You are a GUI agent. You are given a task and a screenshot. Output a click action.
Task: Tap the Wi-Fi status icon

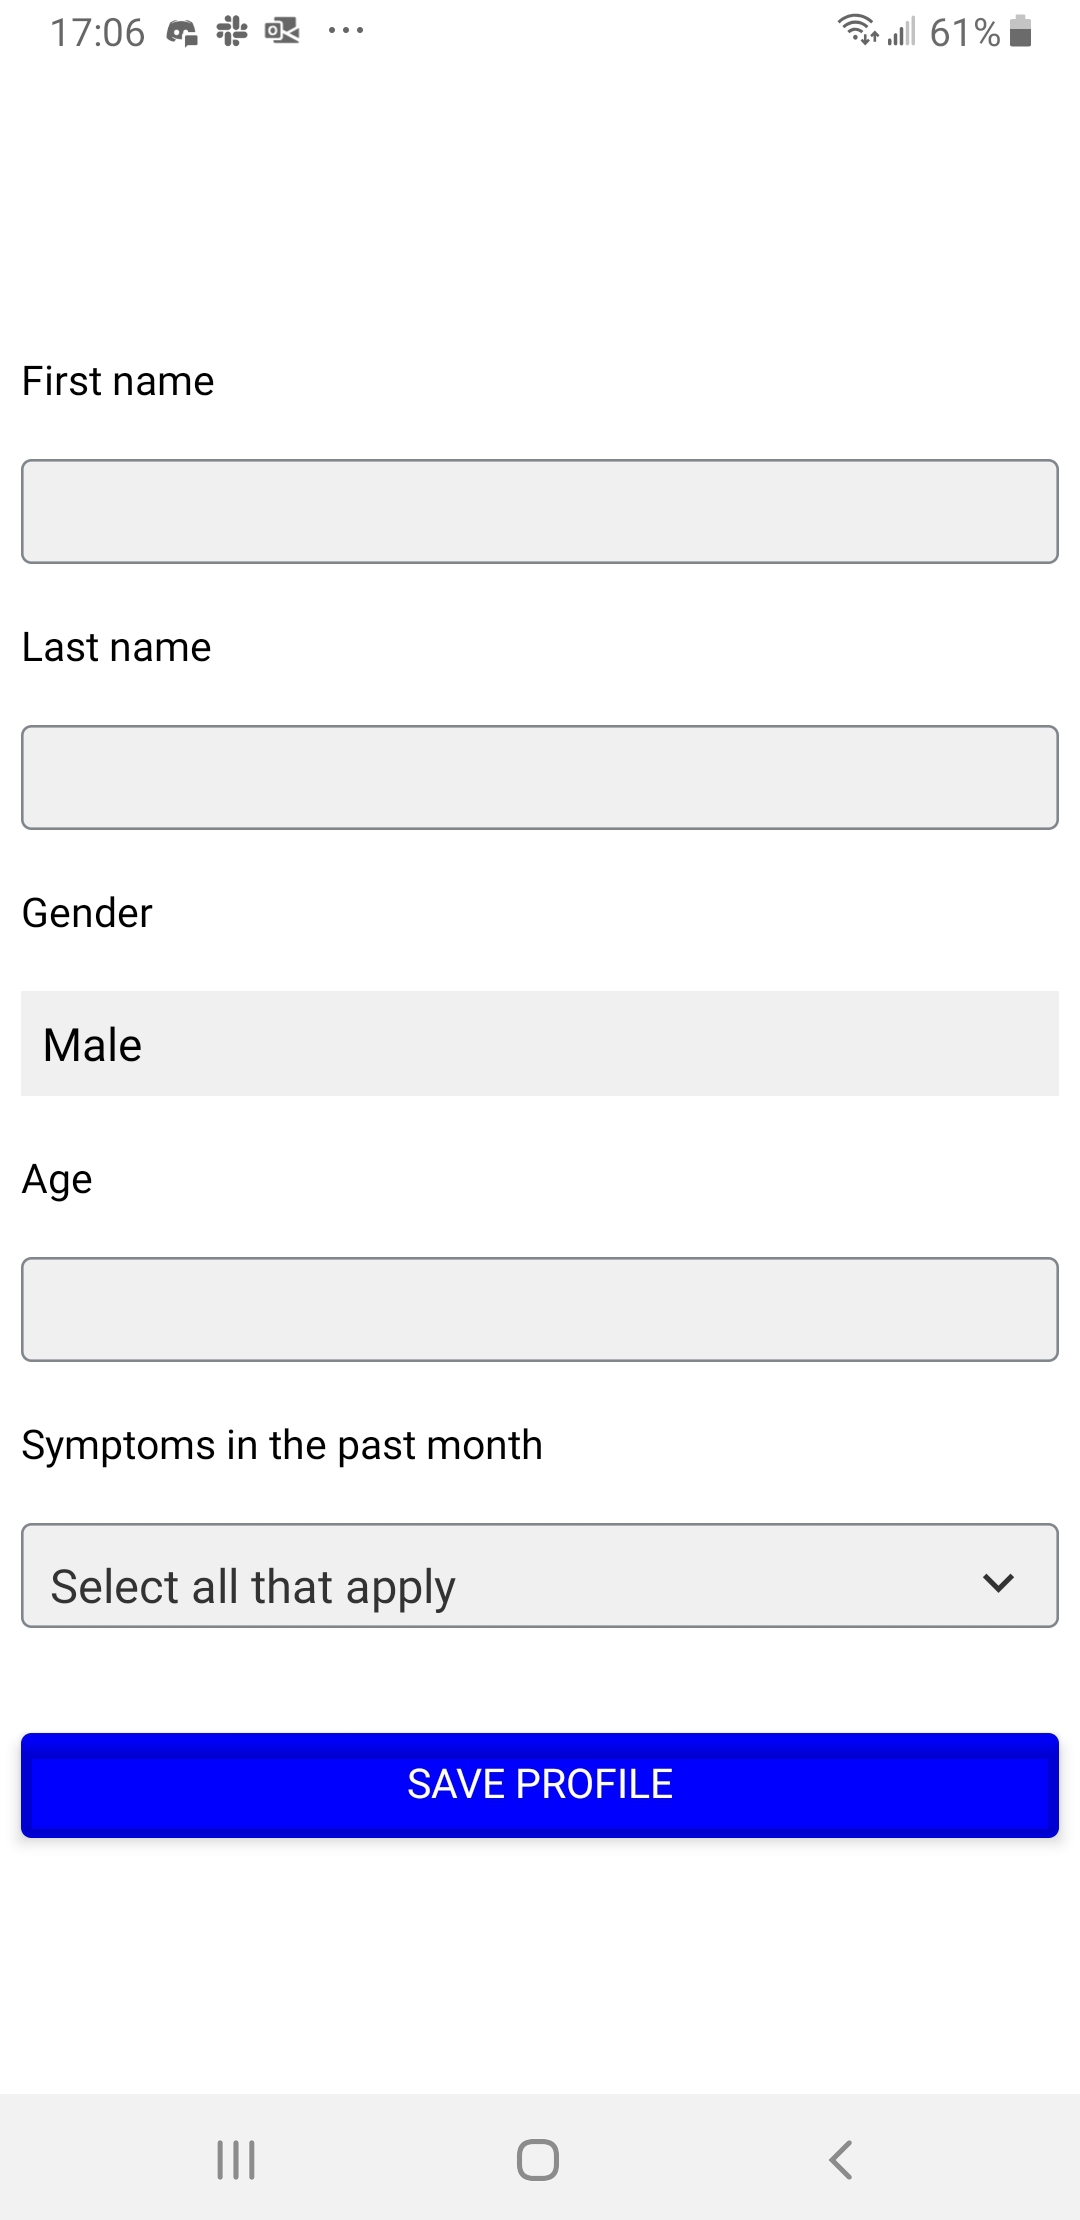pyautogui.click(x=858, y=30)
